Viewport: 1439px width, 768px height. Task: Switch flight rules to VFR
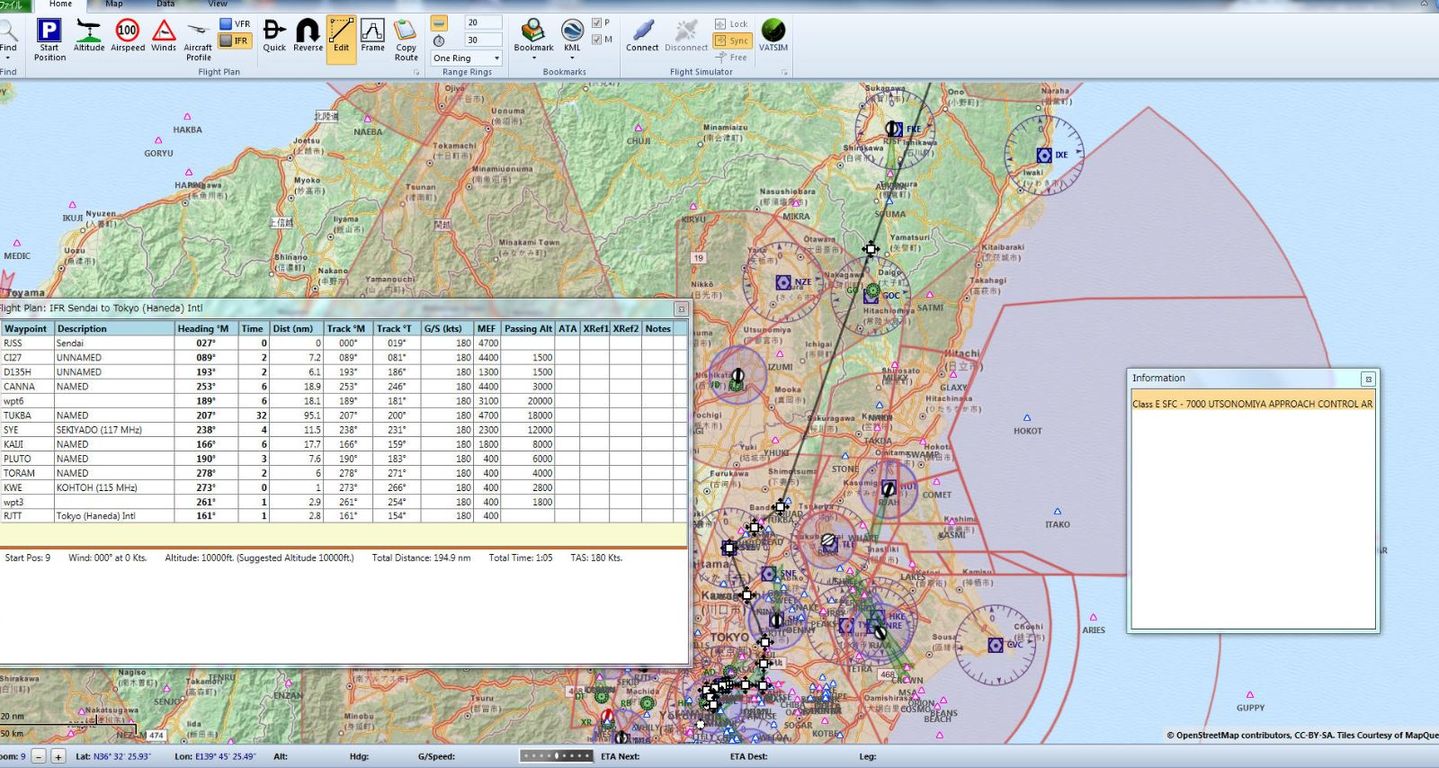coord(235,24)
